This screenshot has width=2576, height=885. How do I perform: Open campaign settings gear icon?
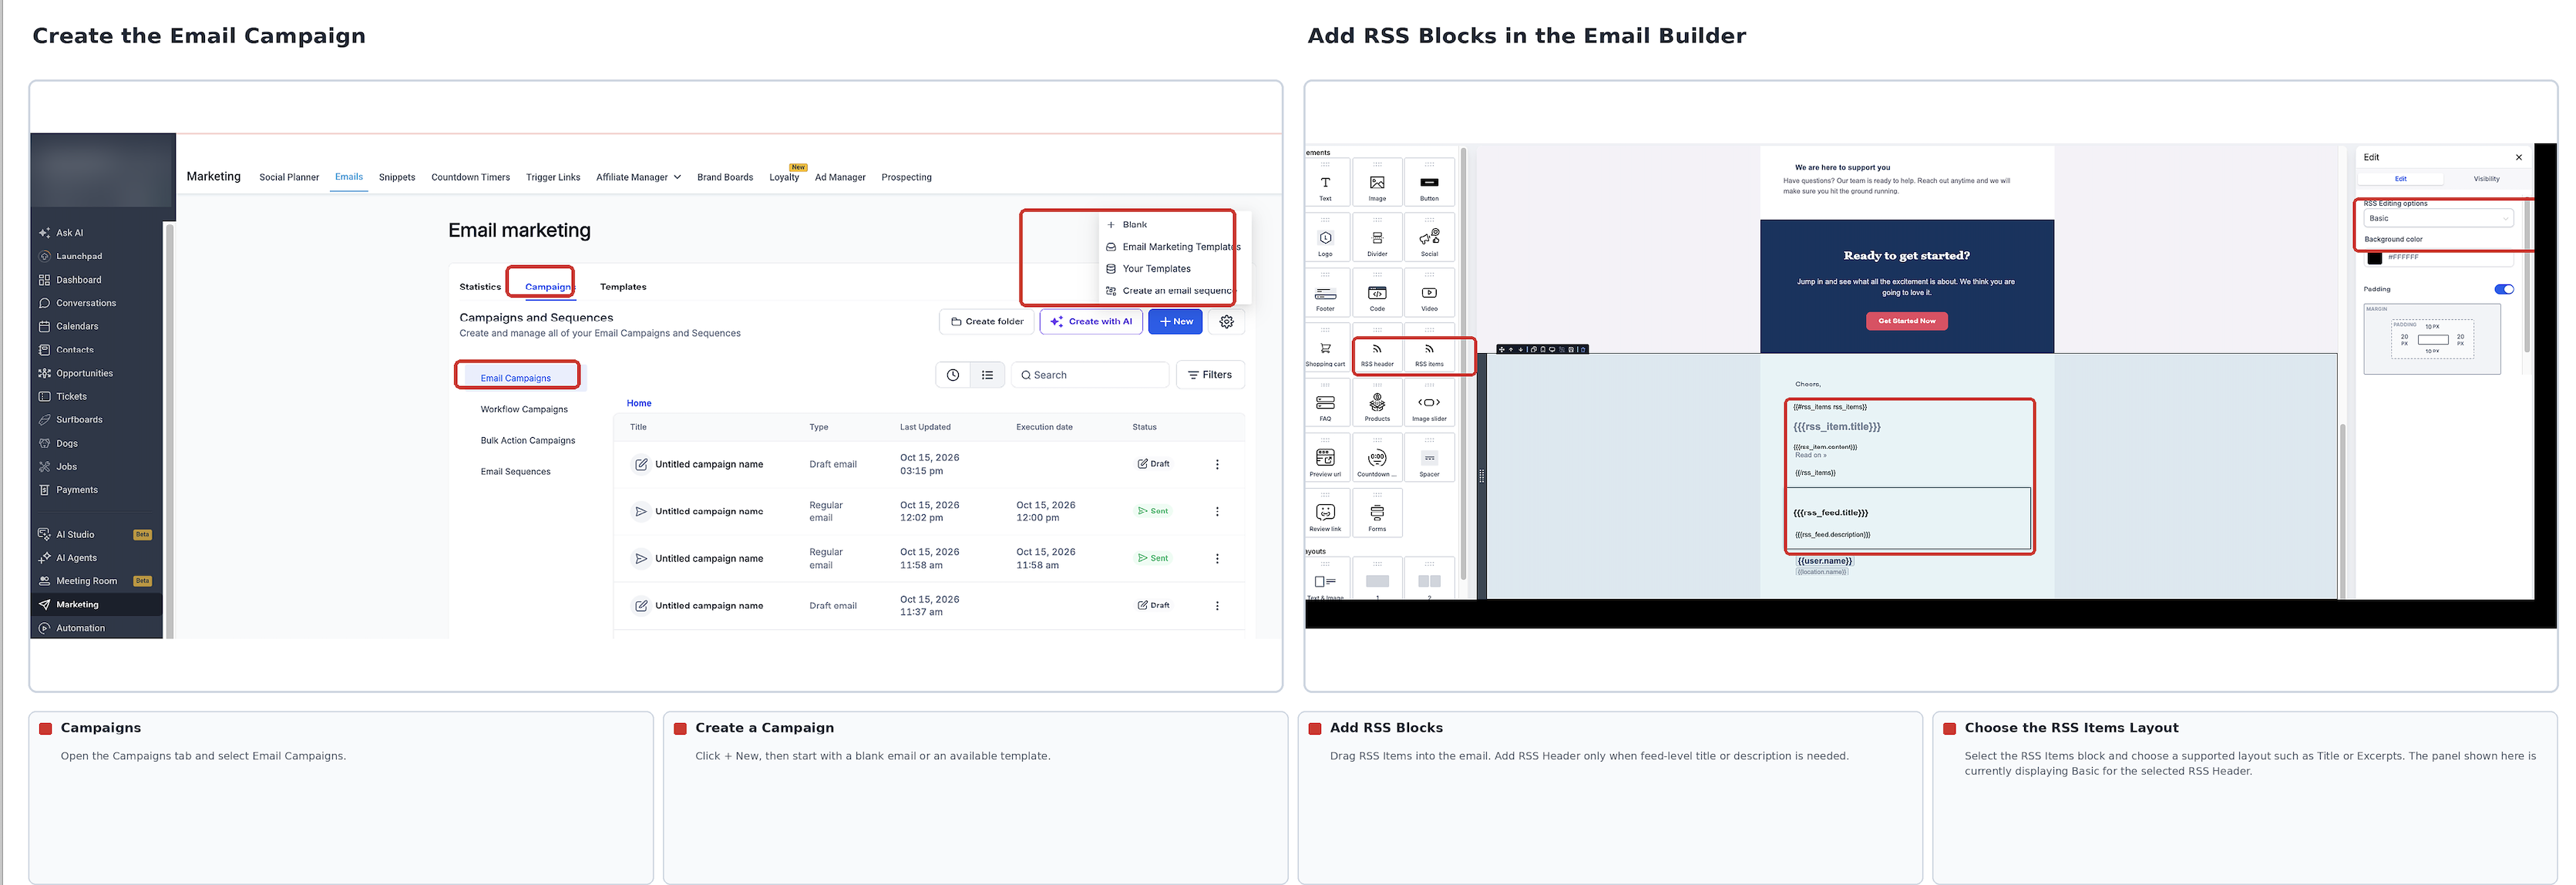tap(1227, 322)
